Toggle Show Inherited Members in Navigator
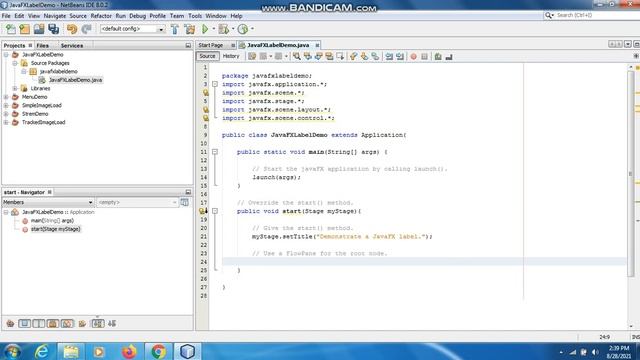Viewport: 640px width, 360px height. click(10, 324)
